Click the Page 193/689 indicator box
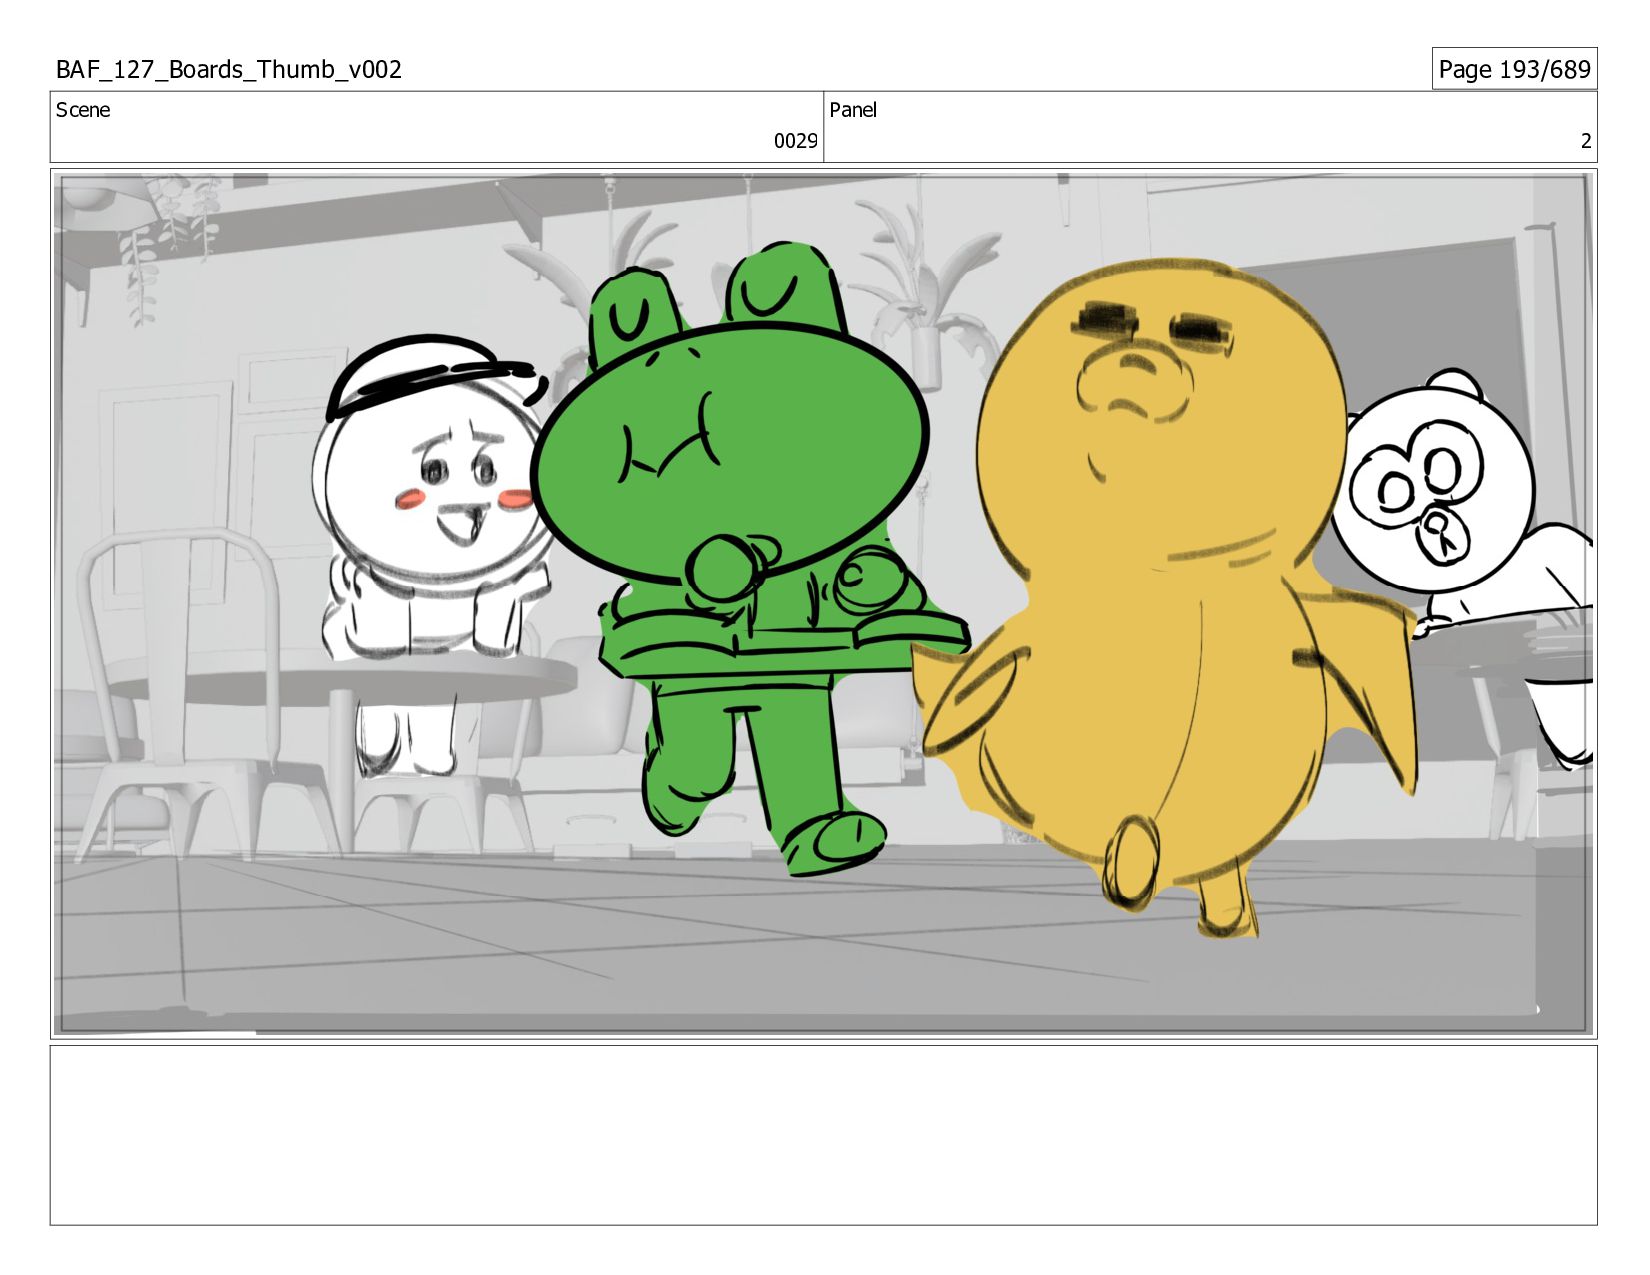The width and height of the screenshot is (1650, 1275). pyautogui.click(x=1514, y=69)
